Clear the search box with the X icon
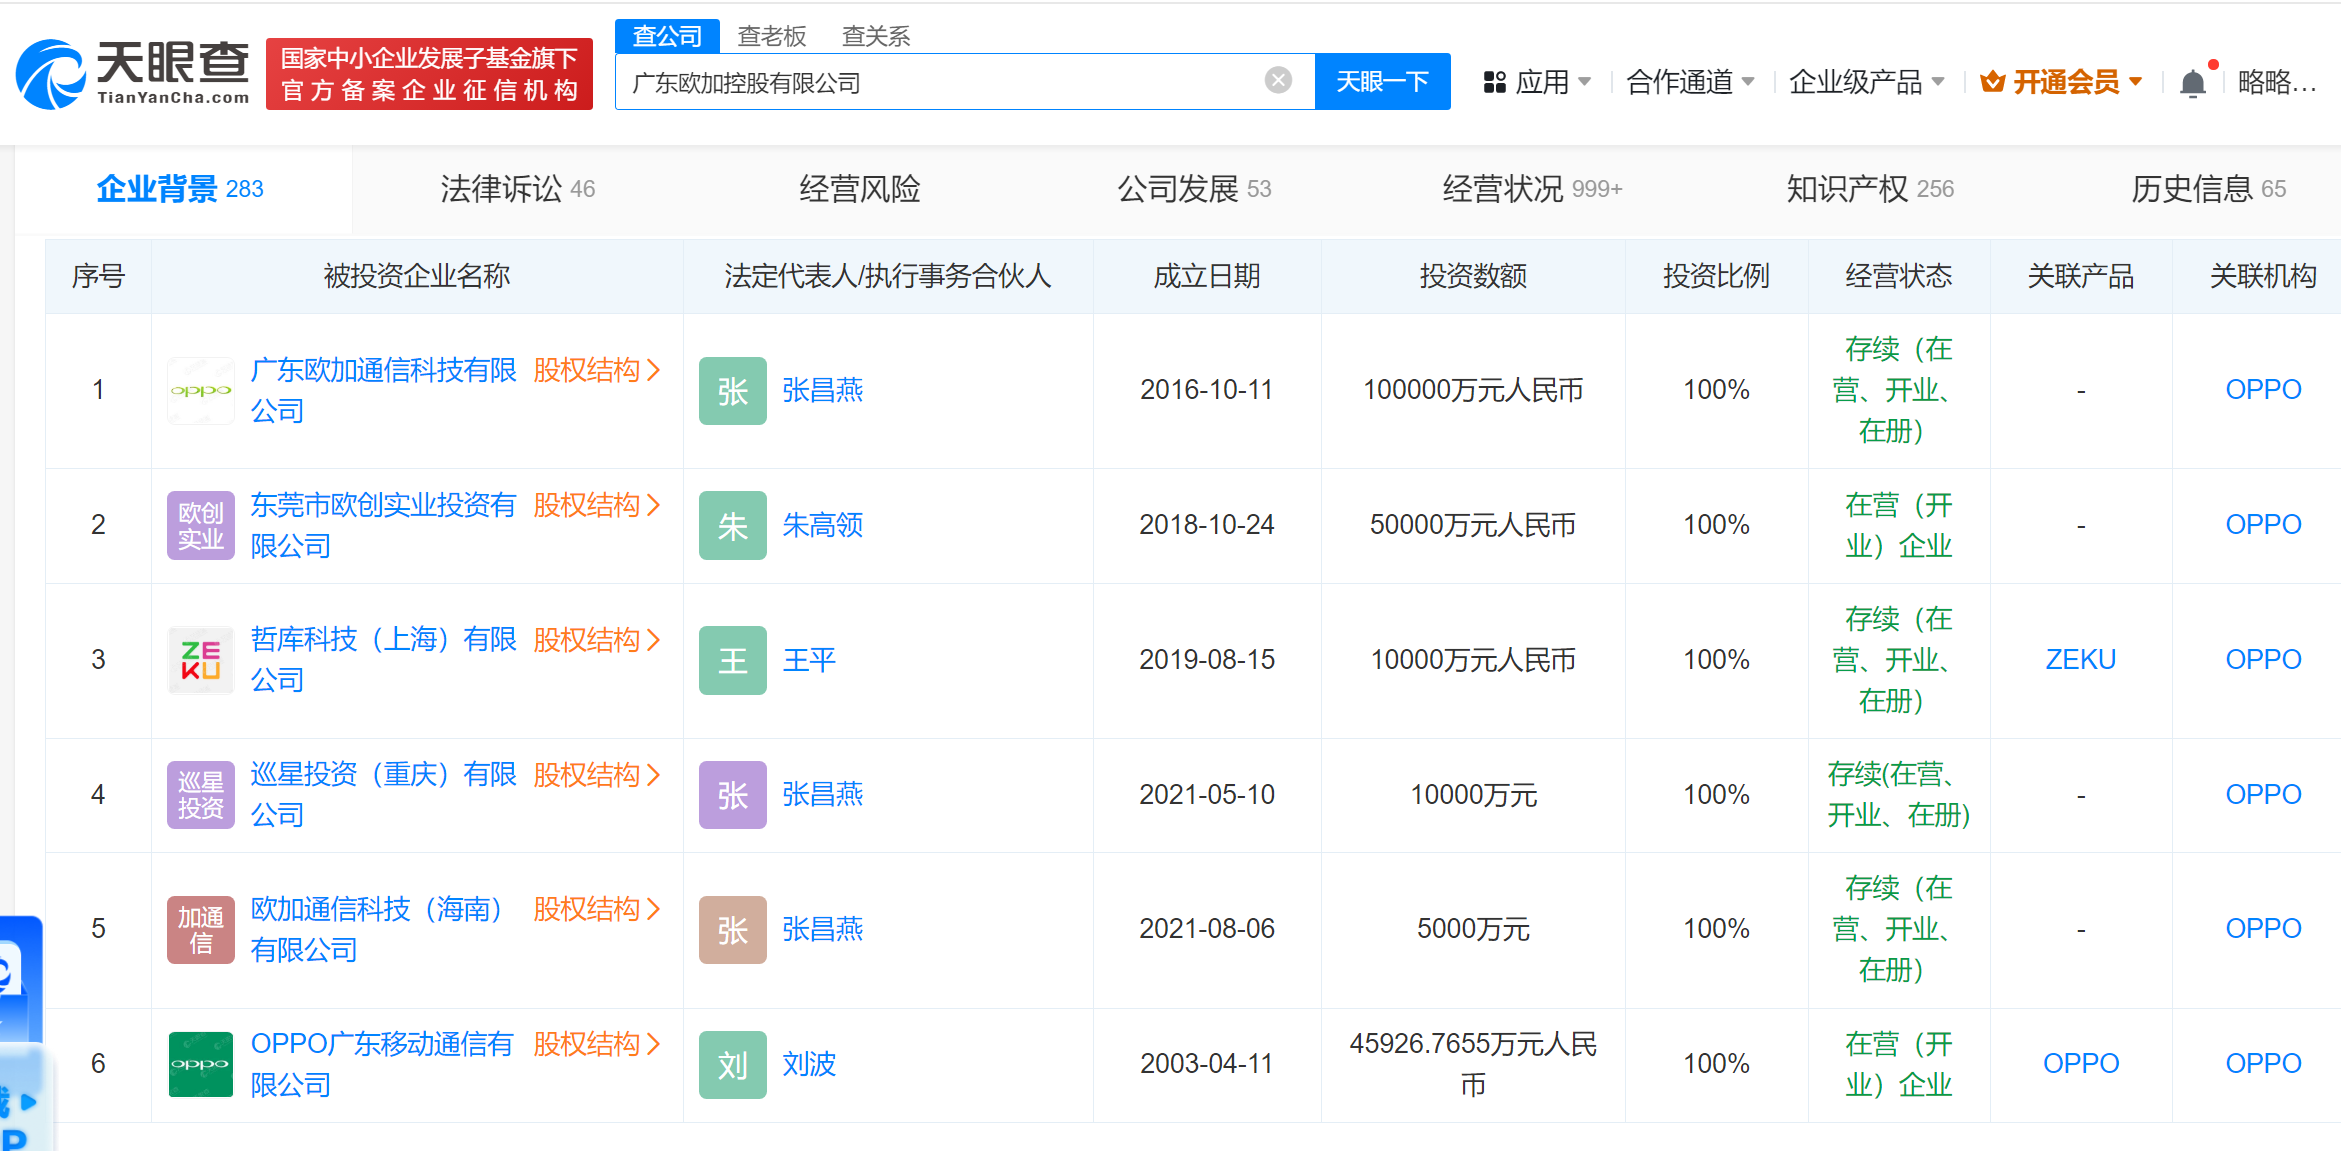This screenshot has height=1151, width=2341. point(1278,81)
